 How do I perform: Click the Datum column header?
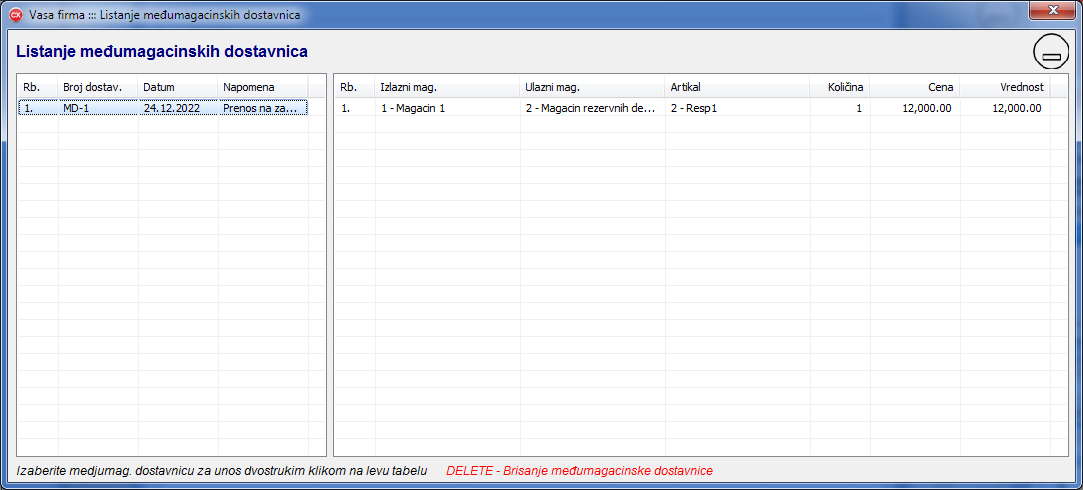coord(178,87)
